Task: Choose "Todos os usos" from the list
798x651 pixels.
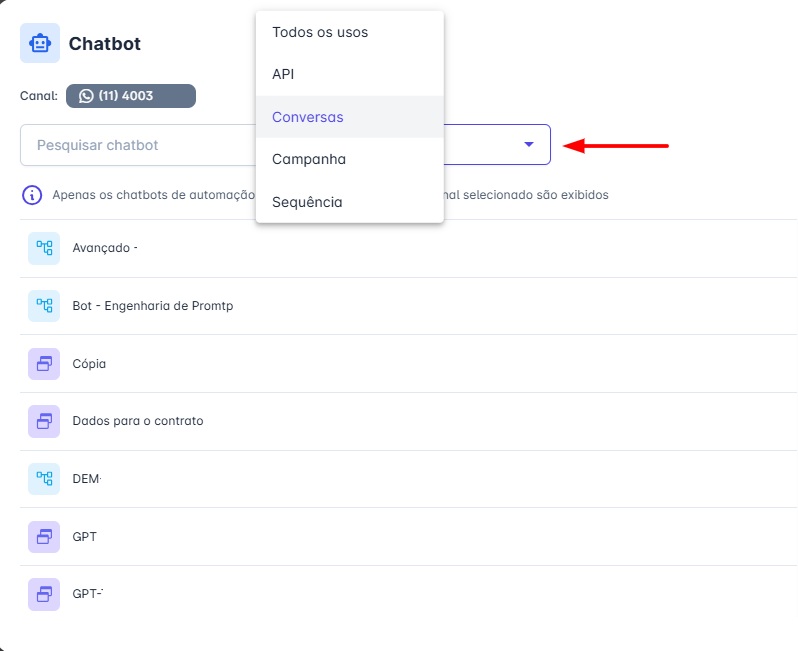Action: (320, 32)
